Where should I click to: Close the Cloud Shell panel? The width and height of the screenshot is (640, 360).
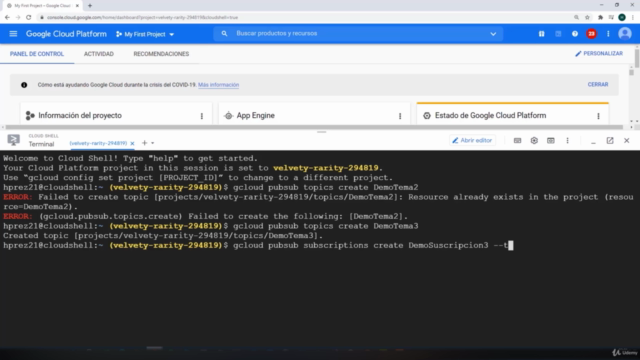[x=627, y=140]
